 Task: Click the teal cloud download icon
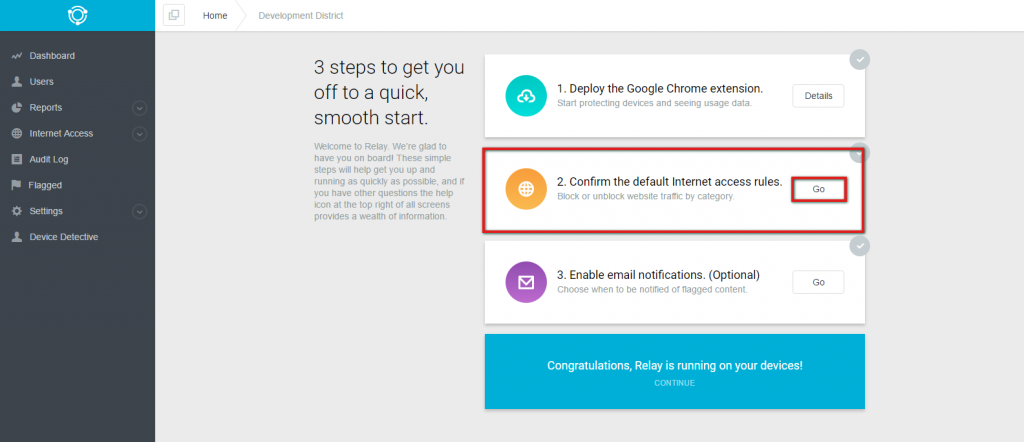tap(526, 96)
